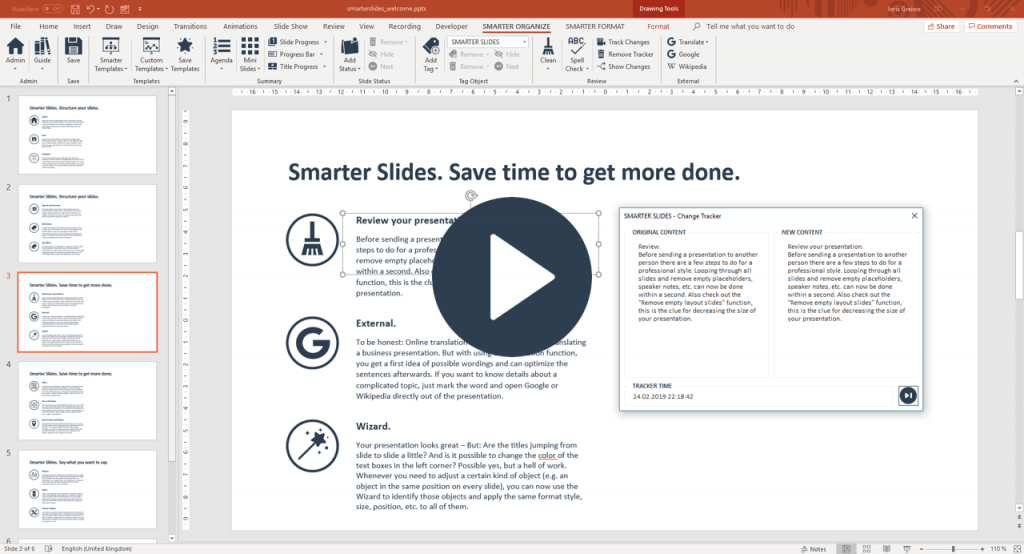Click the Undo arrow in title bar

coord(91,9)
